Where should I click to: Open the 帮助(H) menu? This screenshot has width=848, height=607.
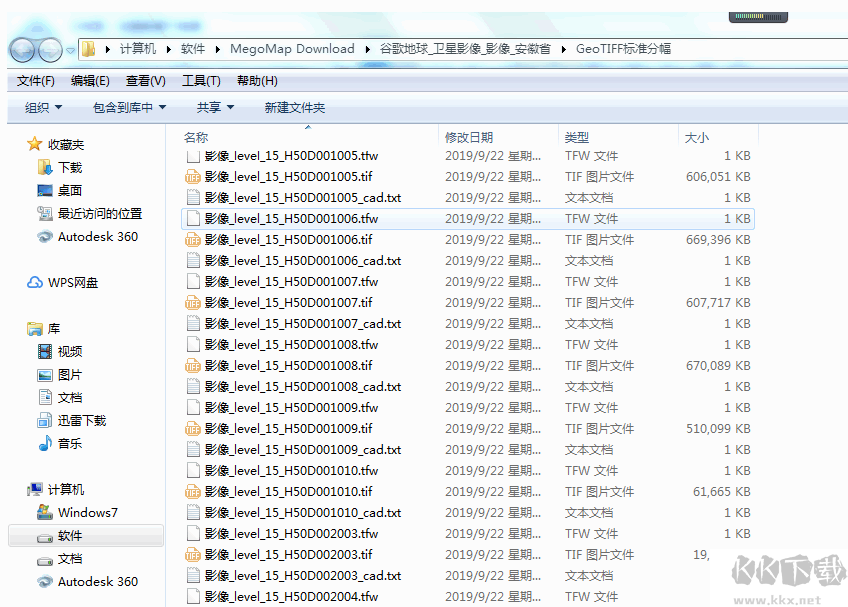pos(257,81)
